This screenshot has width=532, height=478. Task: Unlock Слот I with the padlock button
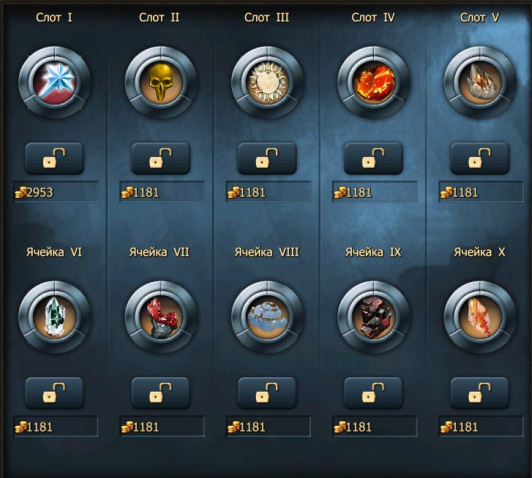point(54,158)
